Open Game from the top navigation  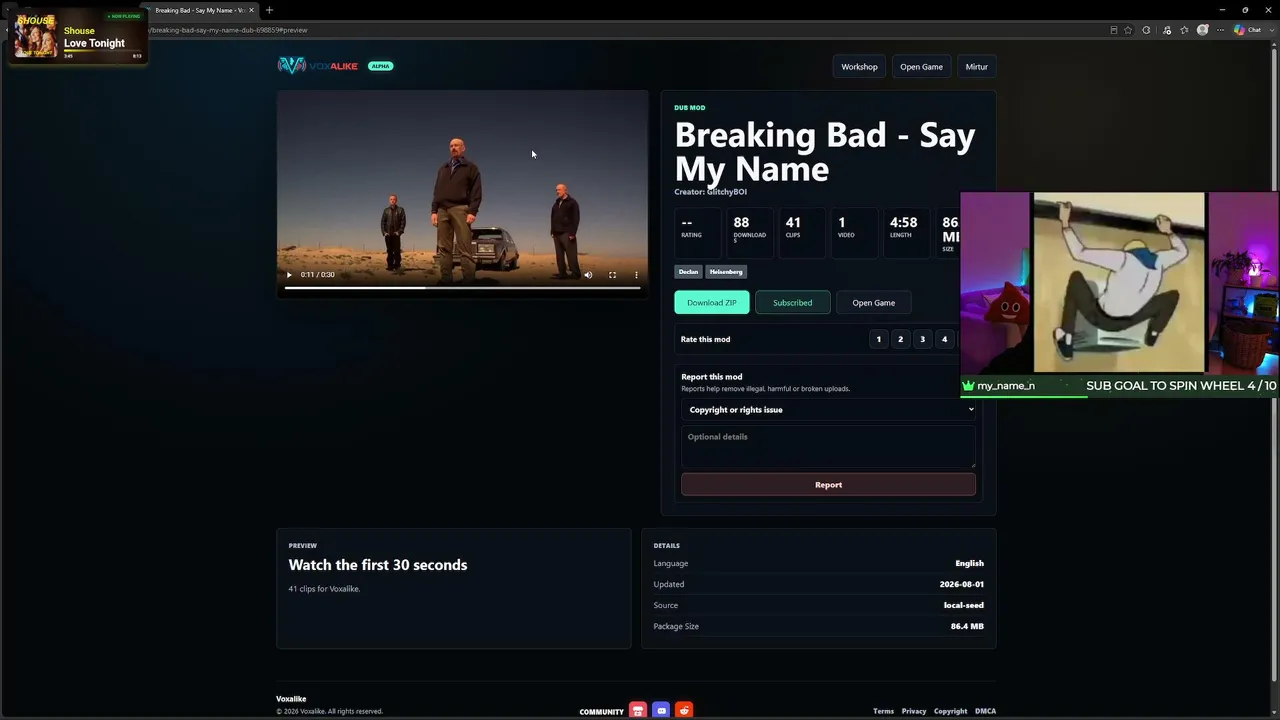(921, 67)
